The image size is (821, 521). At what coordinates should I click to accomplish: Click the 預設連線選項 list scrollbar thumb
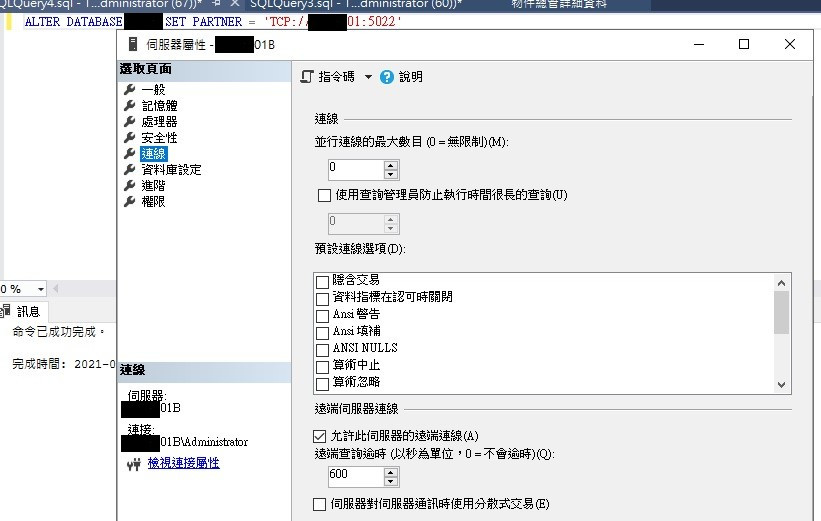point(781,312)
